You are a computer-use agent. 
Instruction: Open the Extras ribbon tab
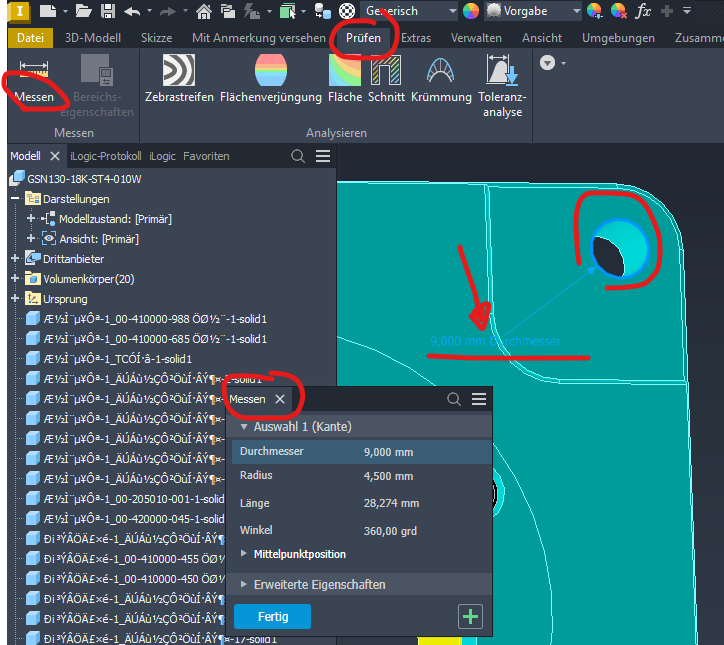click(416, 38)
